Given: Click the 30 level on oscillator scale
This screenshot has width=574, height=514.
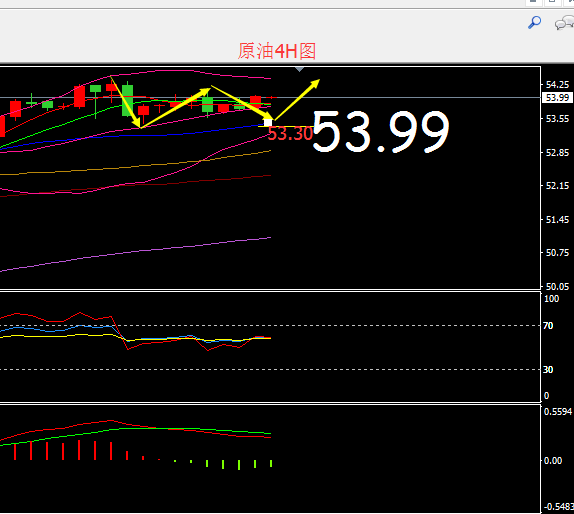Looking at the screenshot, I should click(x=548, y=370).
